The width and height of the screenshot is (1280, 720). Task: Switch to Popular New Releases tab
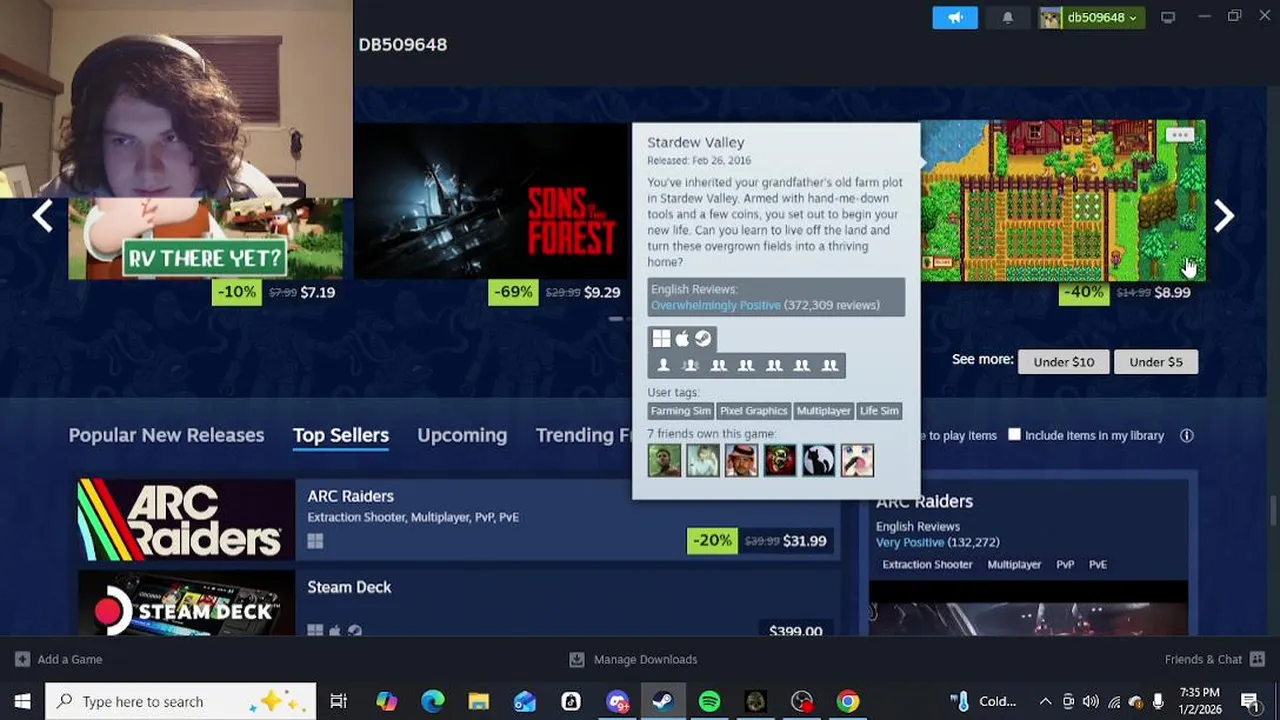pos(166,435)
